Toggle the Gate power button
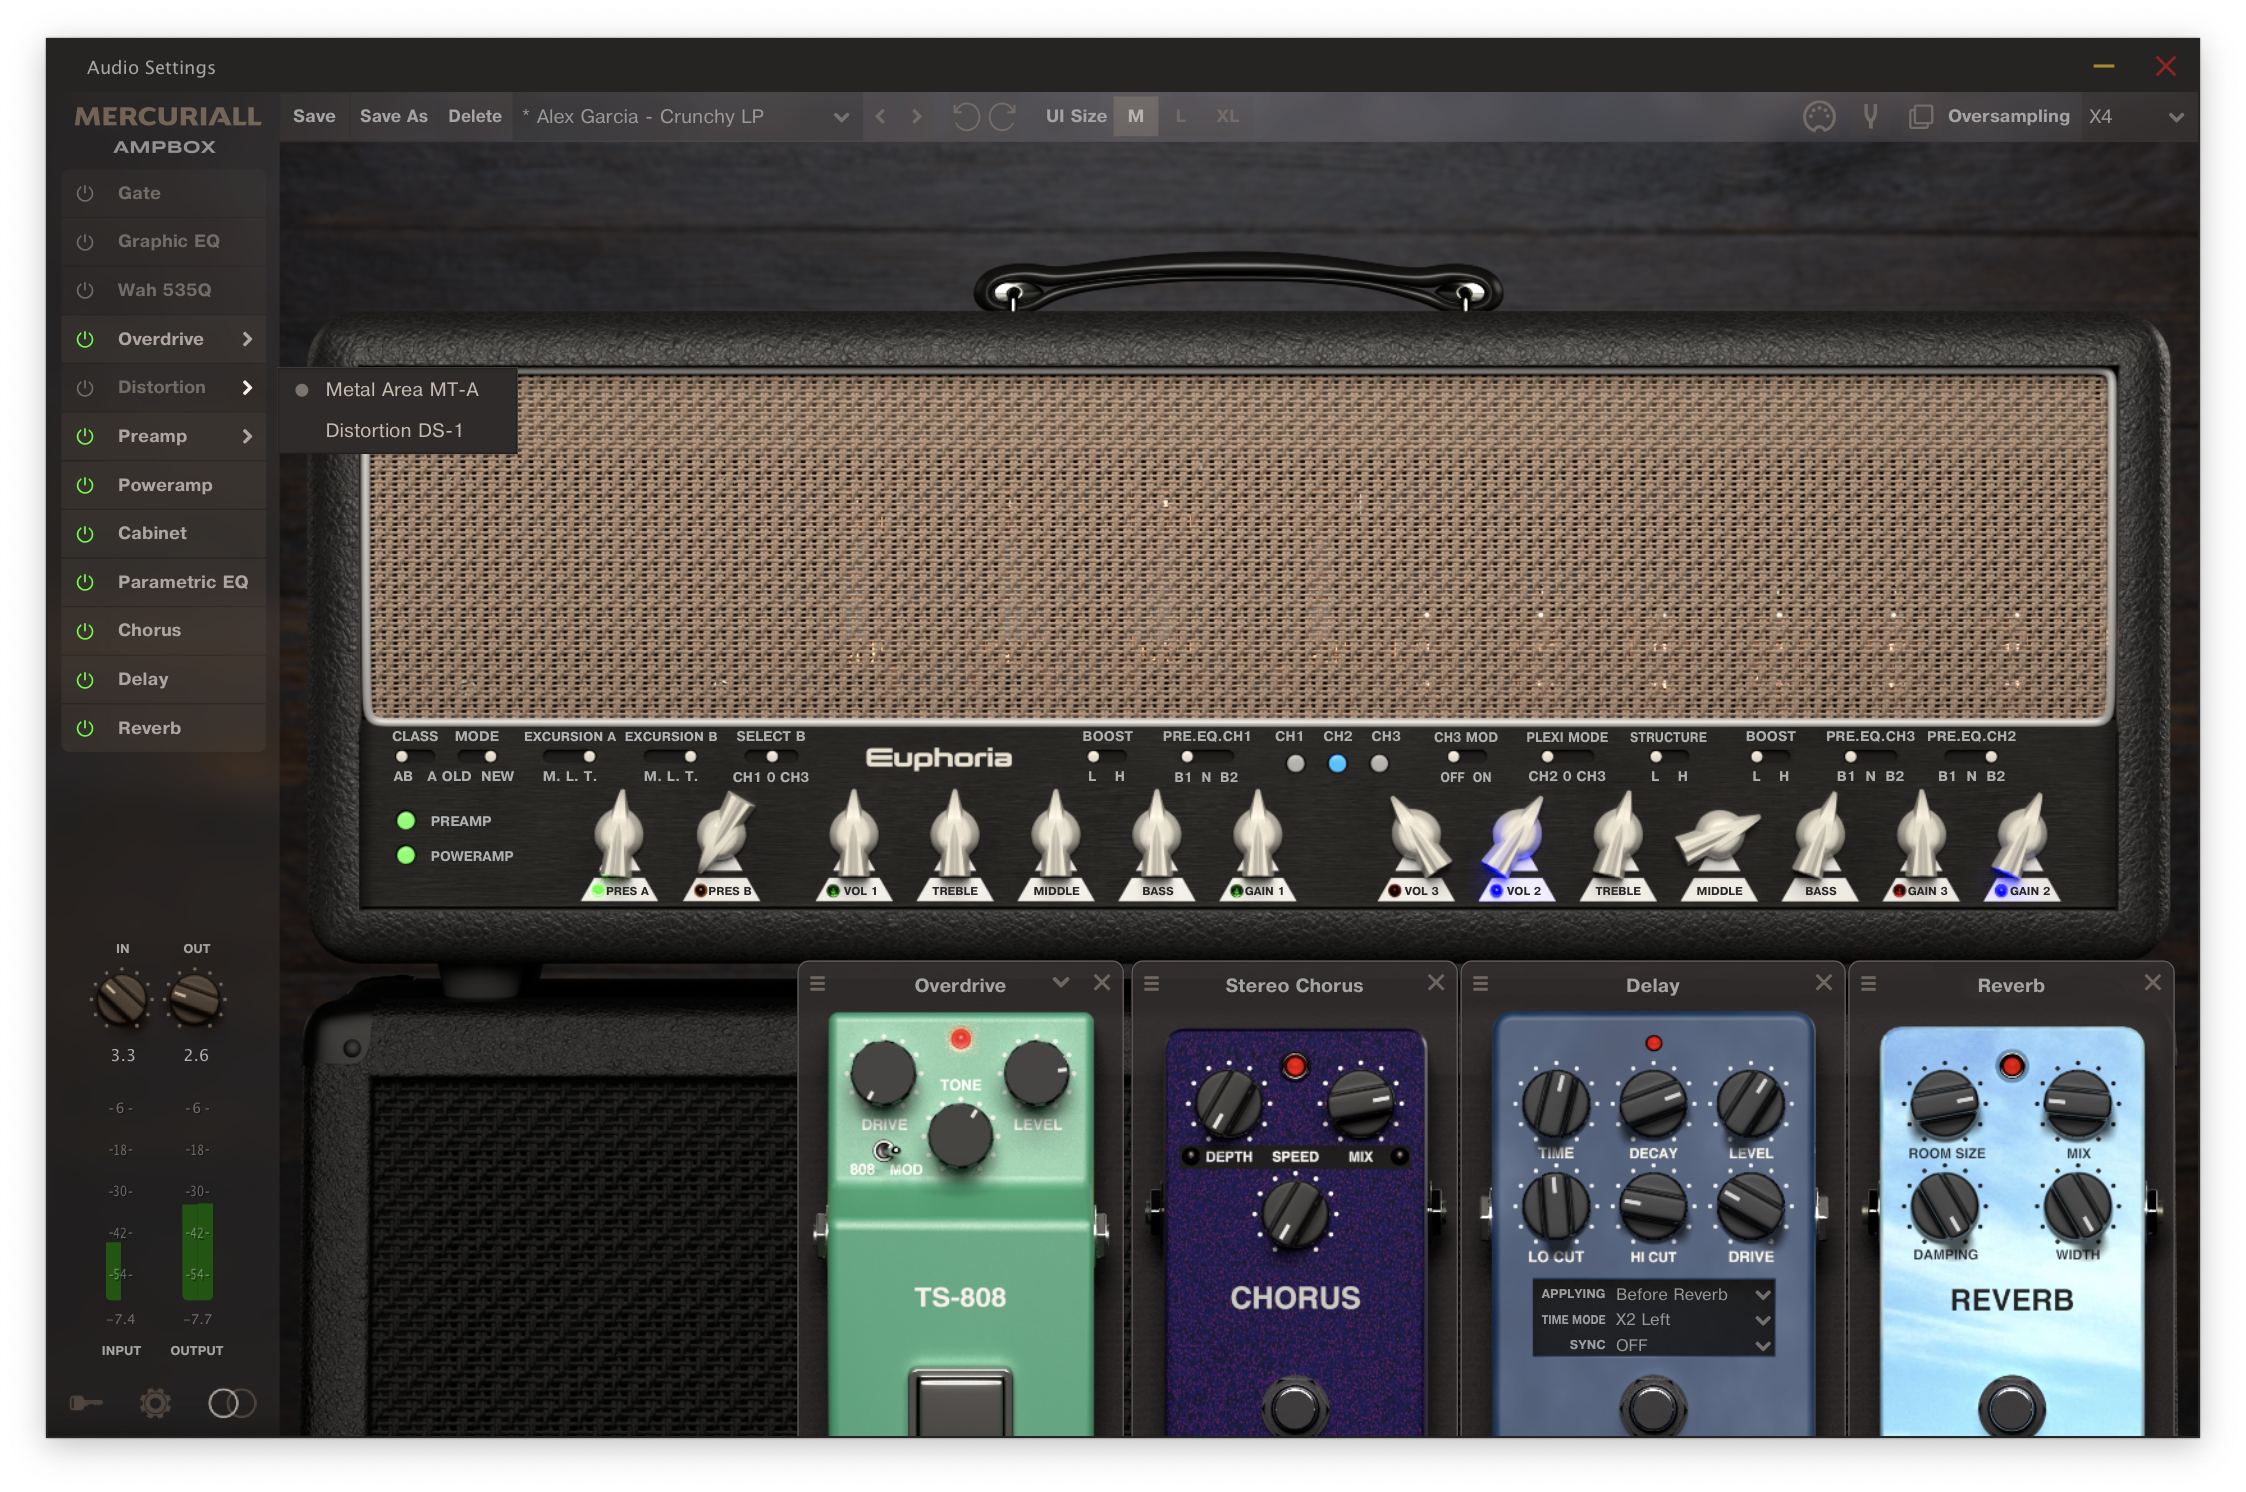This screenshot has height=1492, width=2246. click(85, 193)
